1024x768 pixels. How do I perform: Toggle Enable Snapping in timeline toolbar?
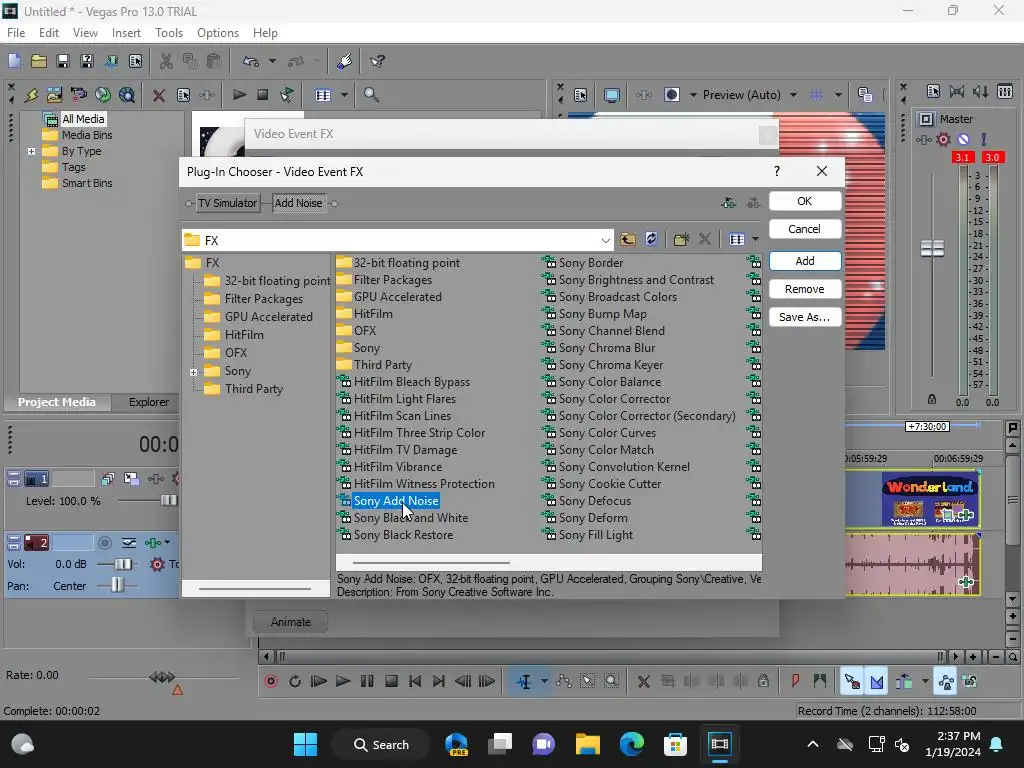852,682
